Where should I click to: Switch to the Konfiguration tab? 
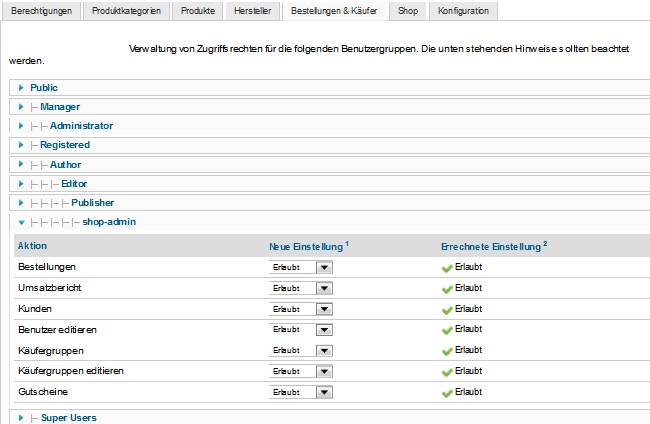464,11
